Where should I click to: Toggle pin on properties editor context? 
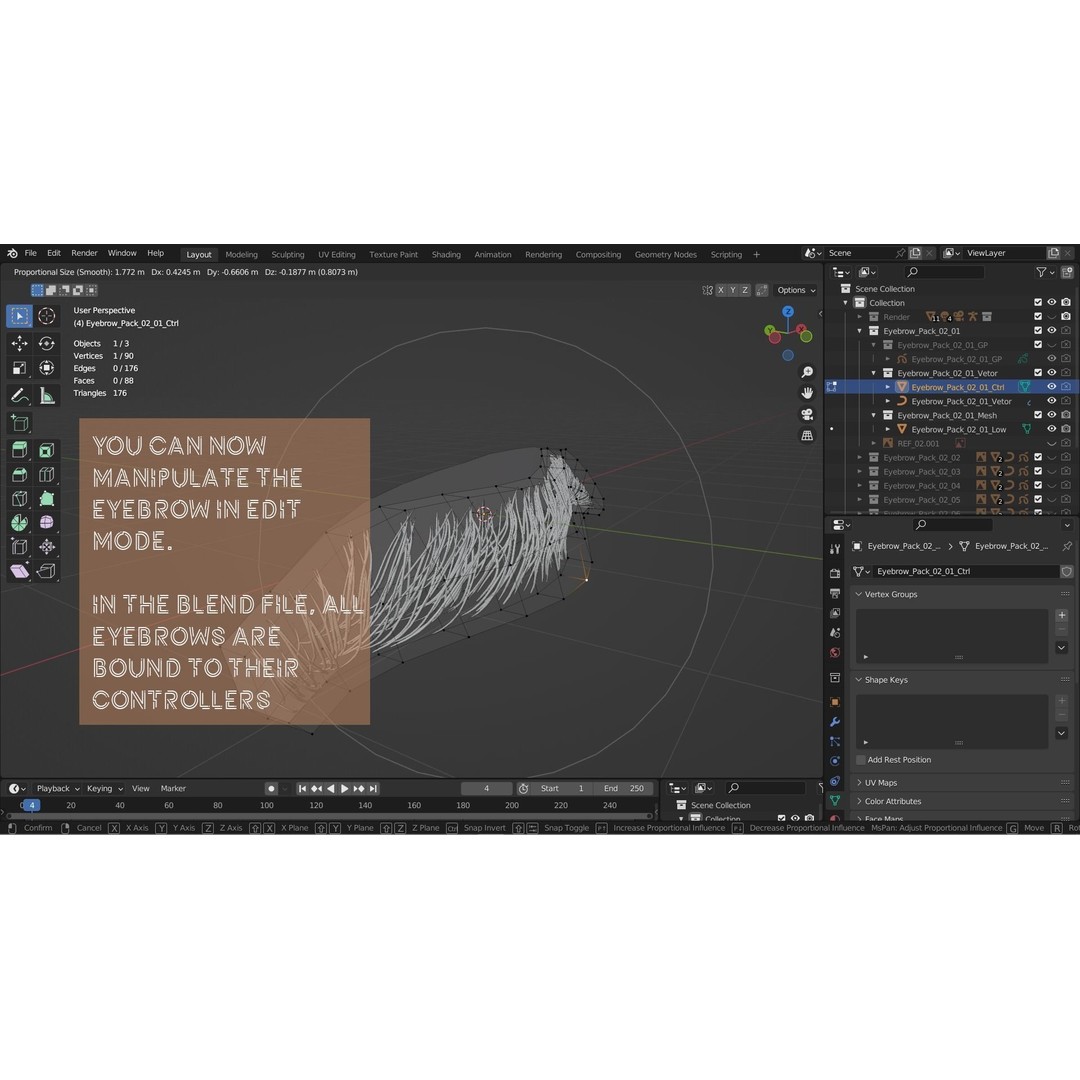(x=1067, y=546)
